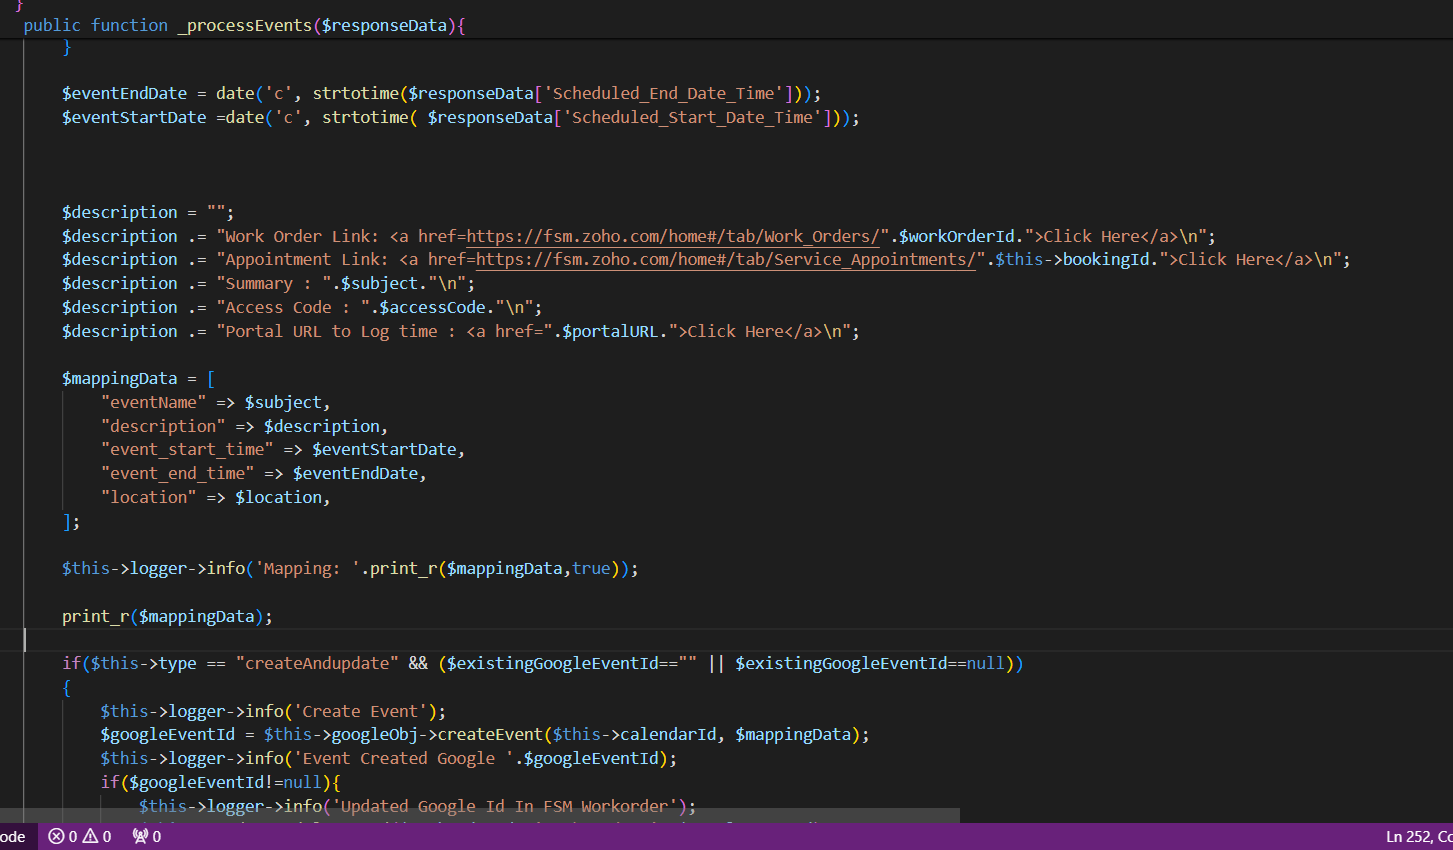Click $location value in mapping array
Screen dimensions: 1453x850
278,497
